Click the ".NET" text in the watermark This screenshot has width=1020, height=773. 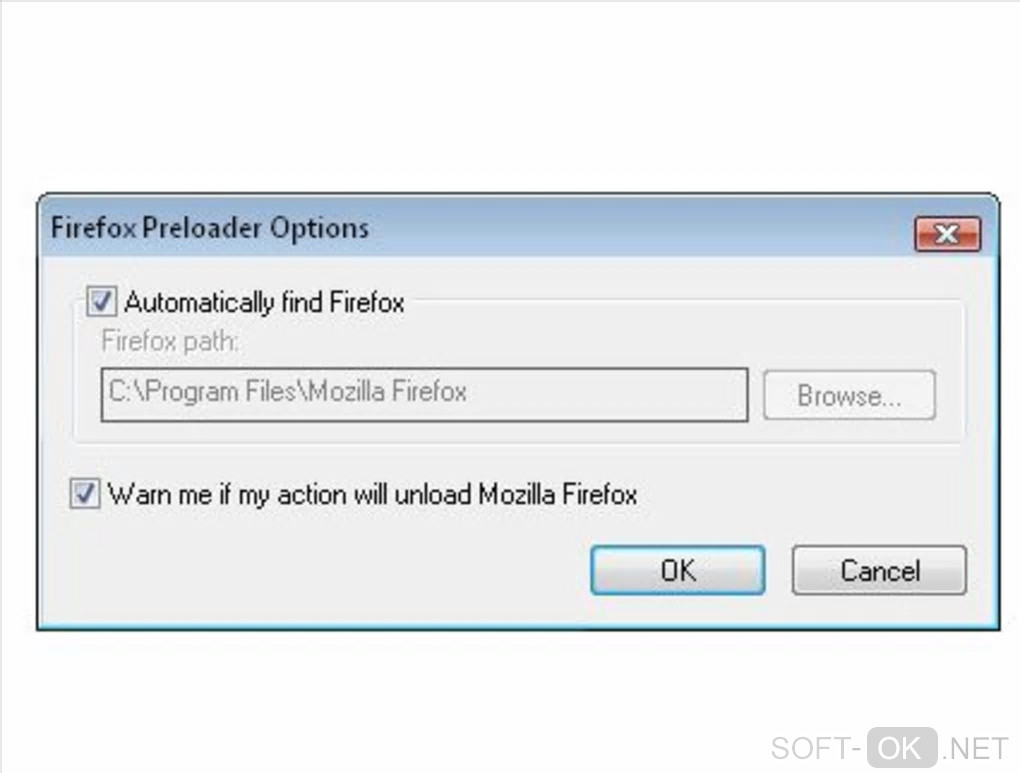975,748
